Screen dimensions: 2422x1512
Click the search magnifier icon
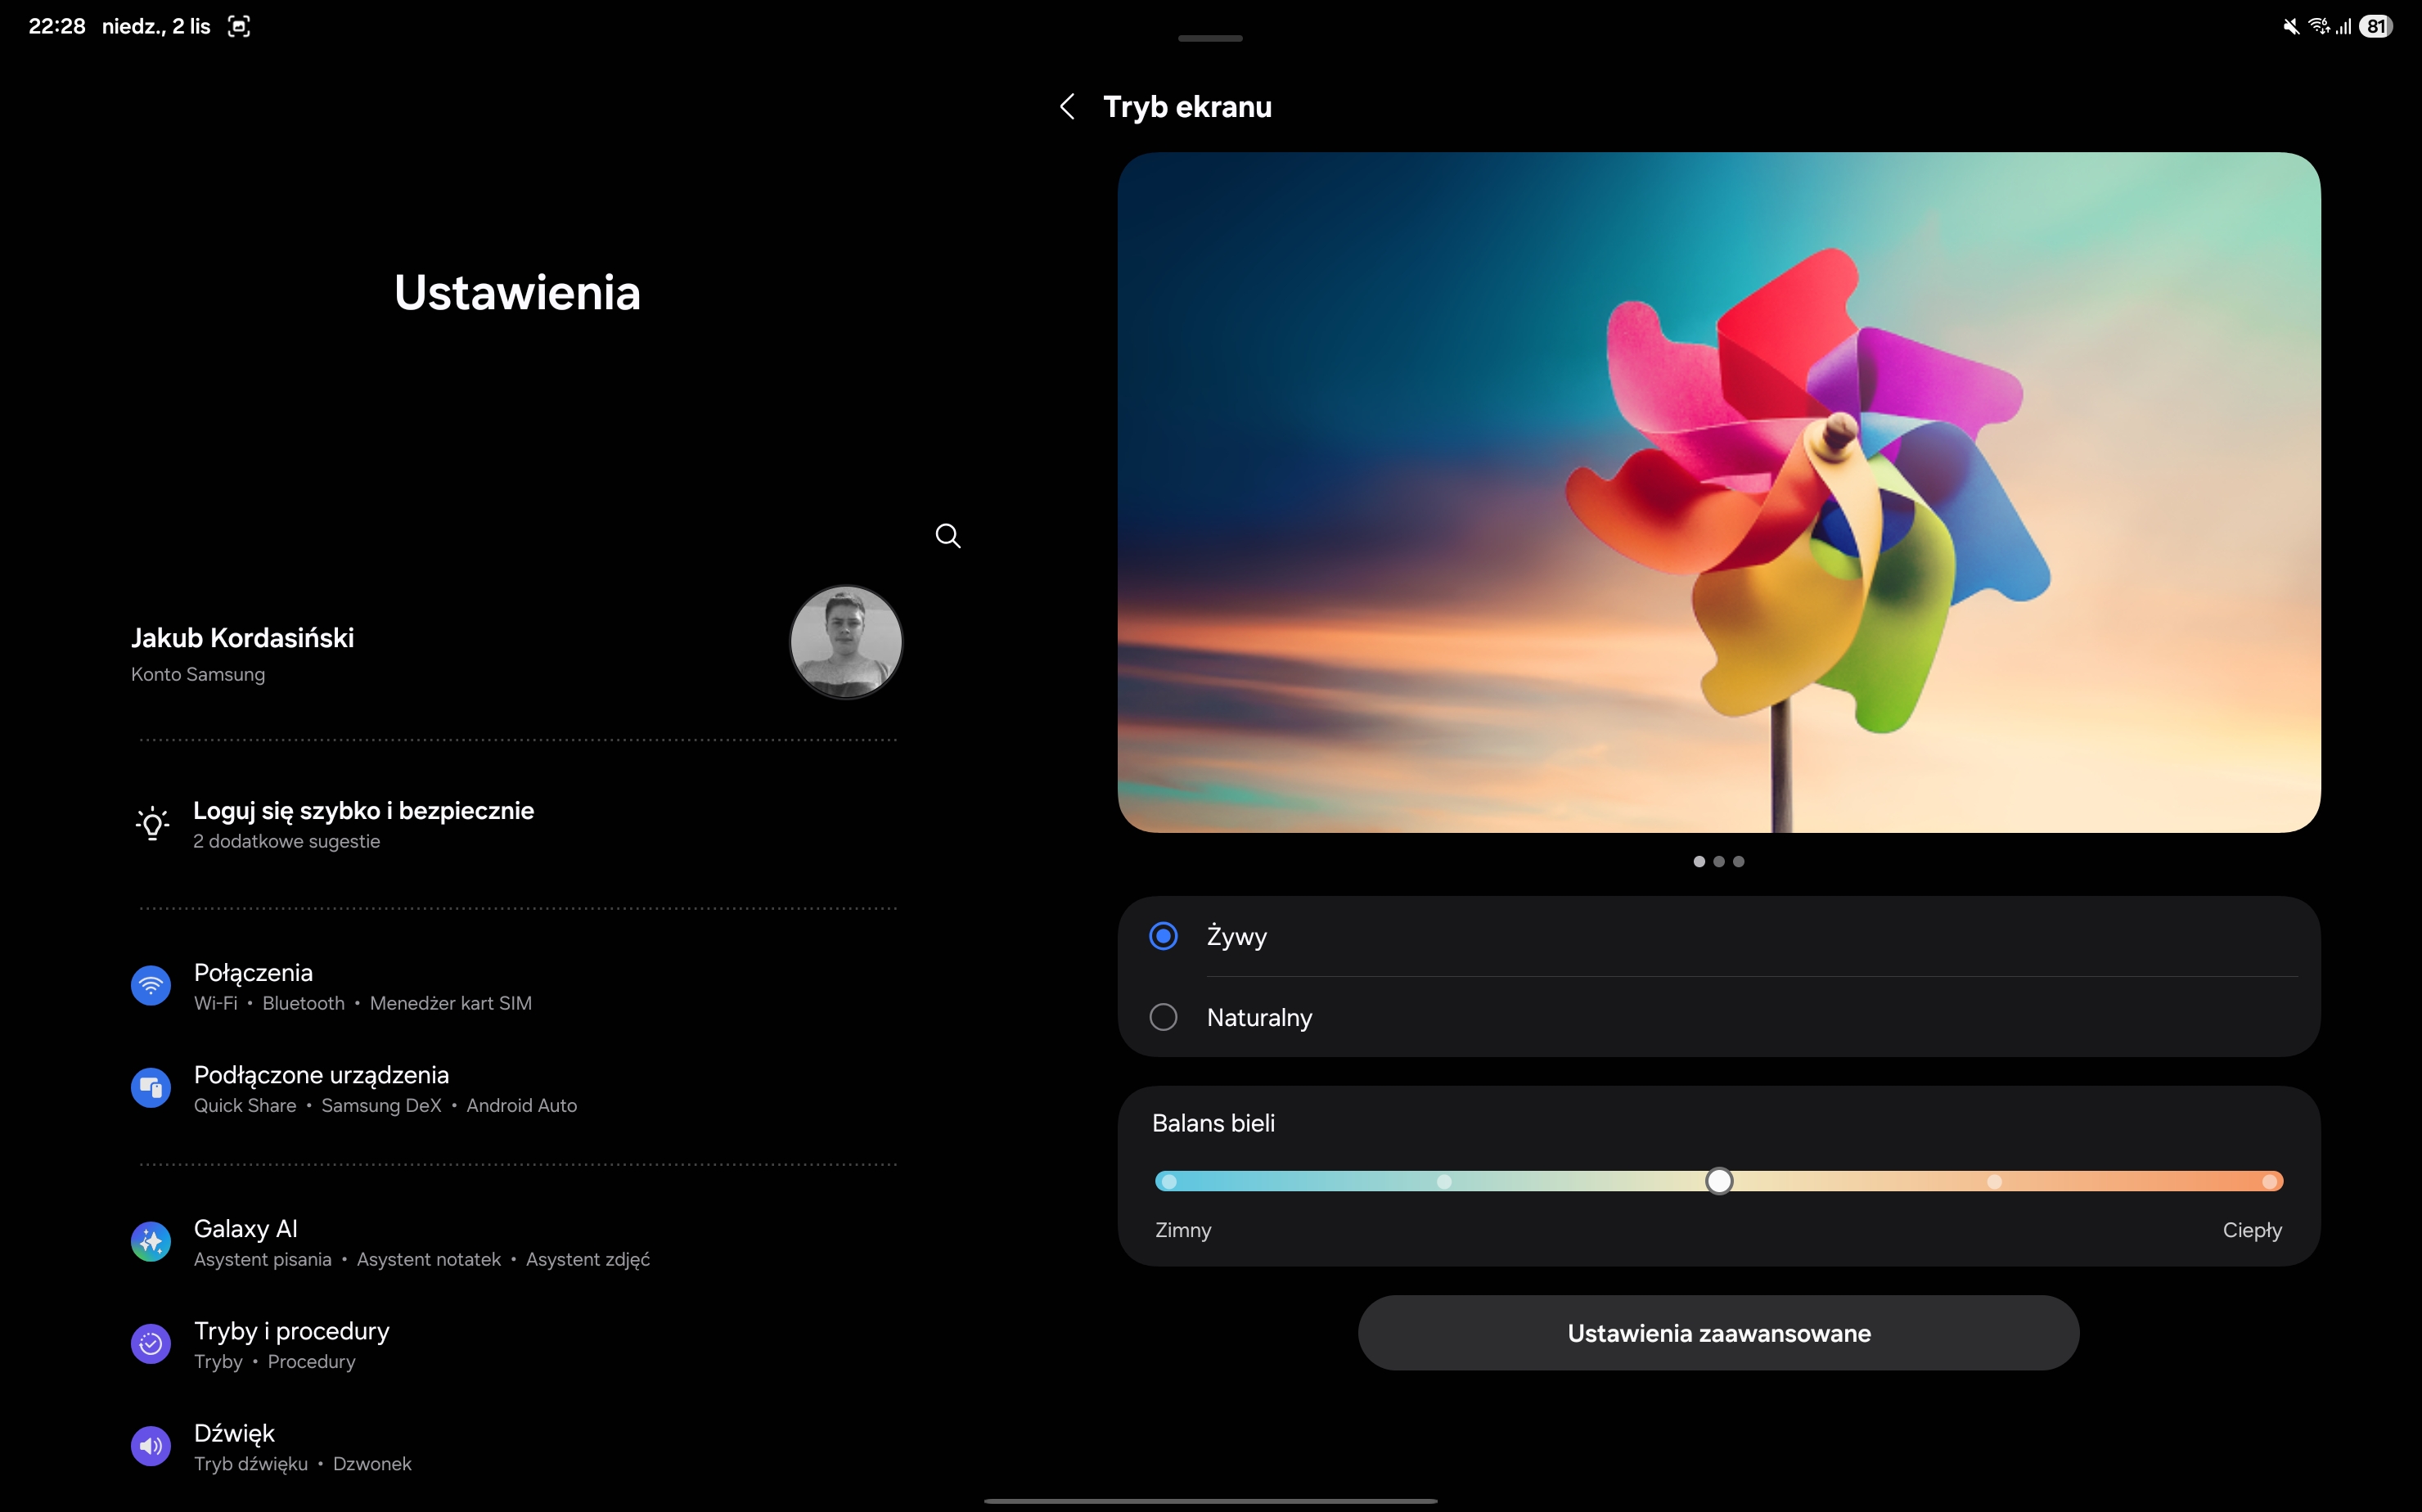point(947,536)
